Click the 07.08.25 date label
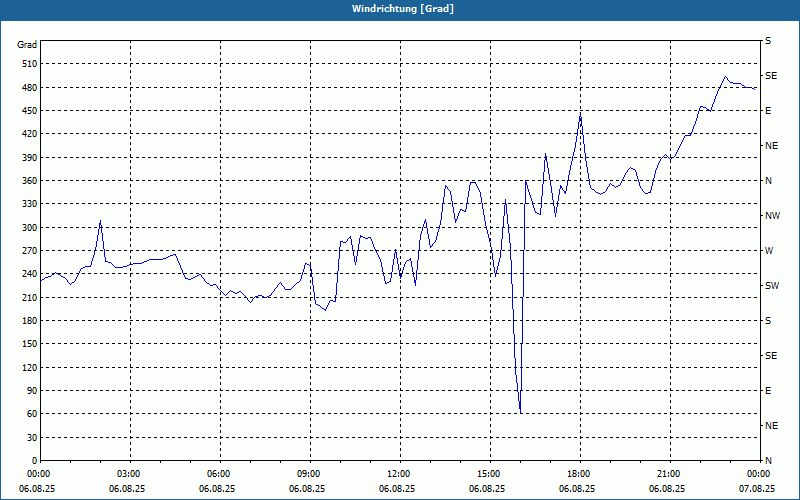 757,489
